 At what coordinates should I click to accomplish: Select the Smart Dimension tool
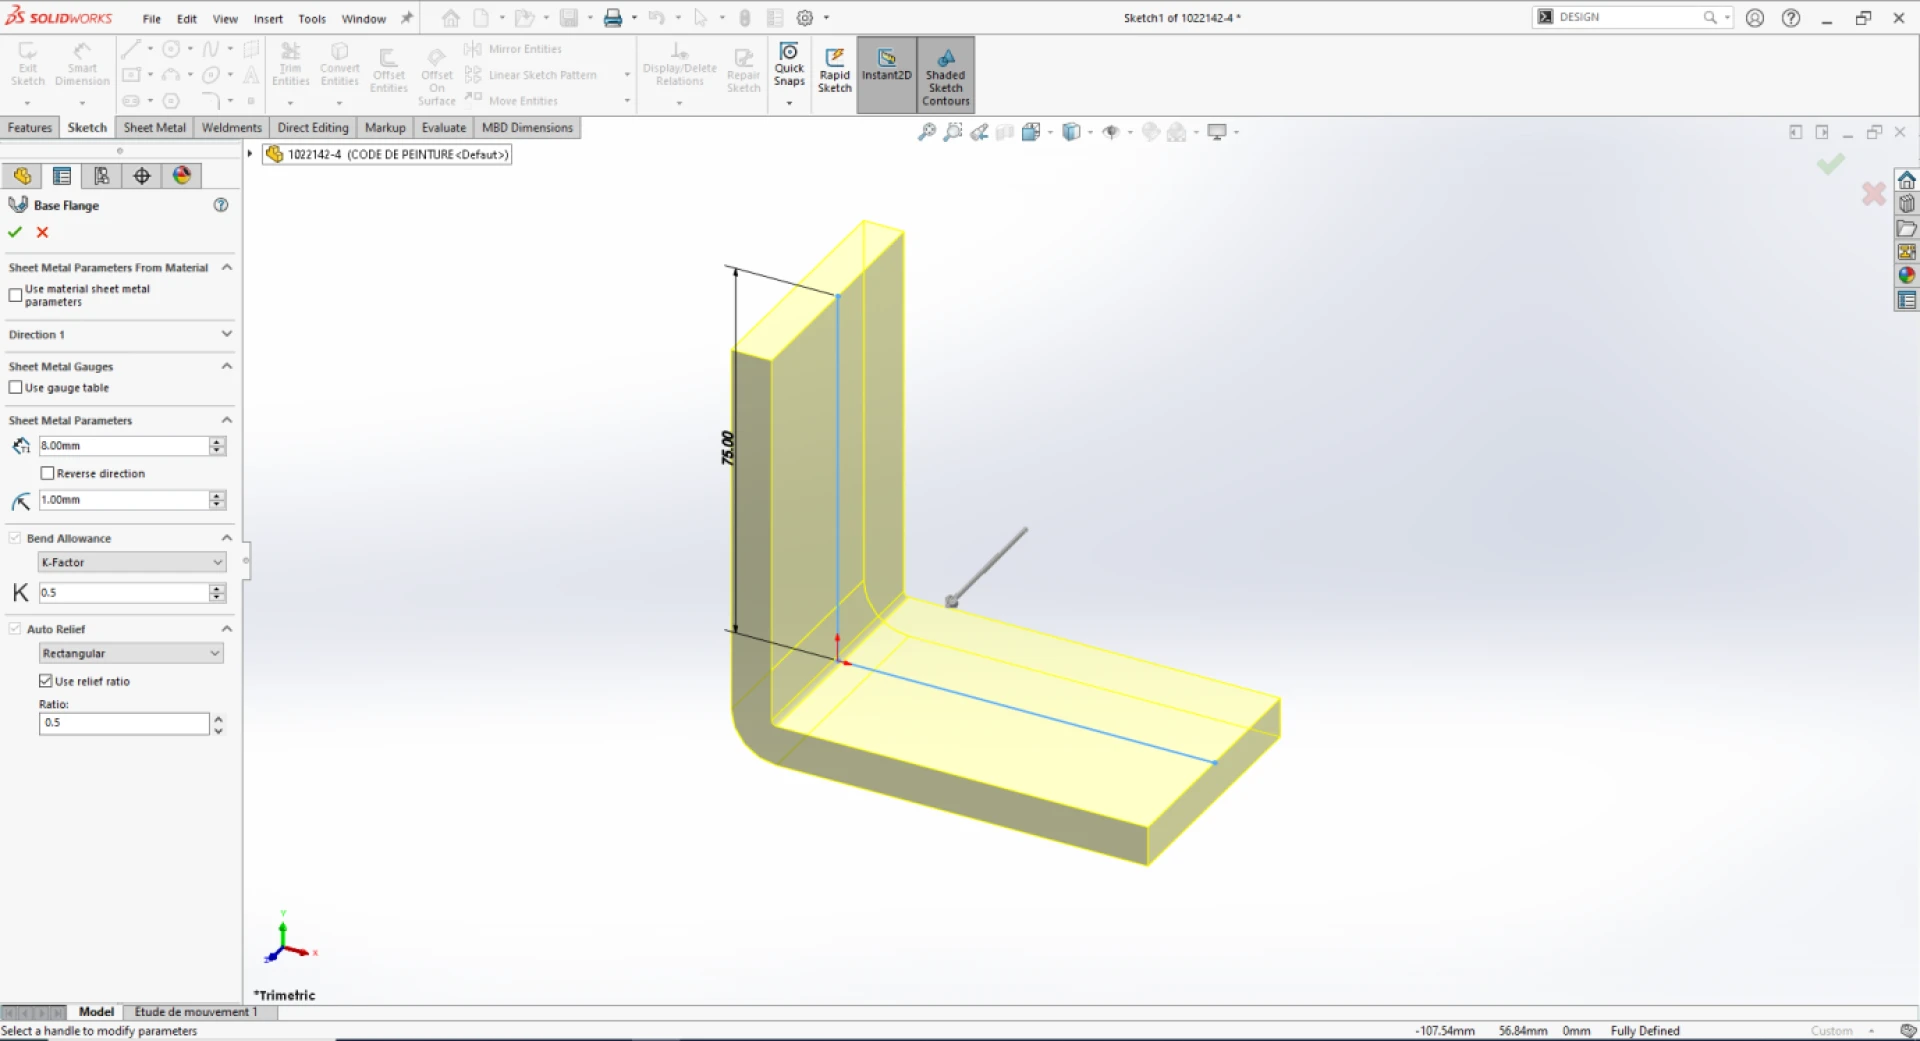(x=82, y=62)
